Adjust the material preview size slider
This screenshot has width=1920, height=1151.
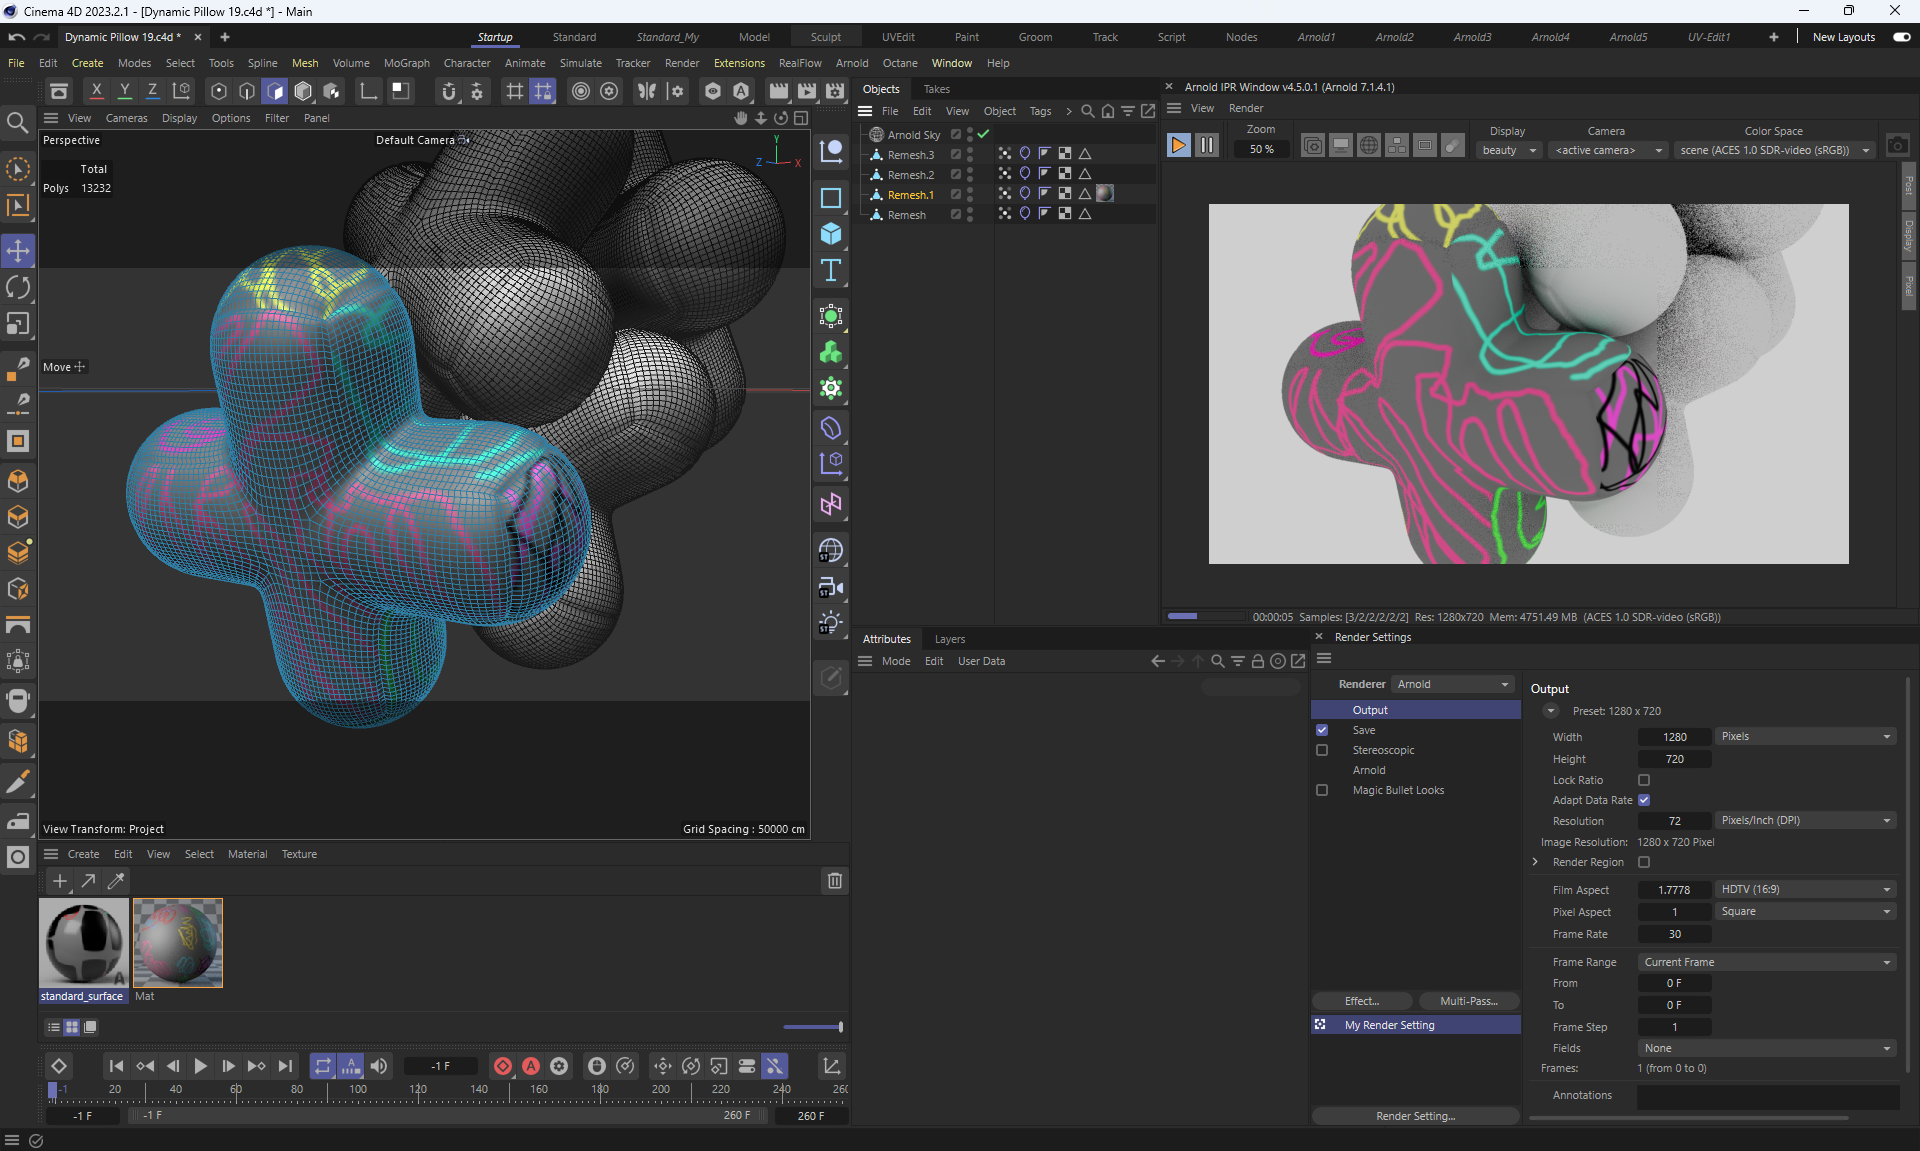(x=838, y=1027)
